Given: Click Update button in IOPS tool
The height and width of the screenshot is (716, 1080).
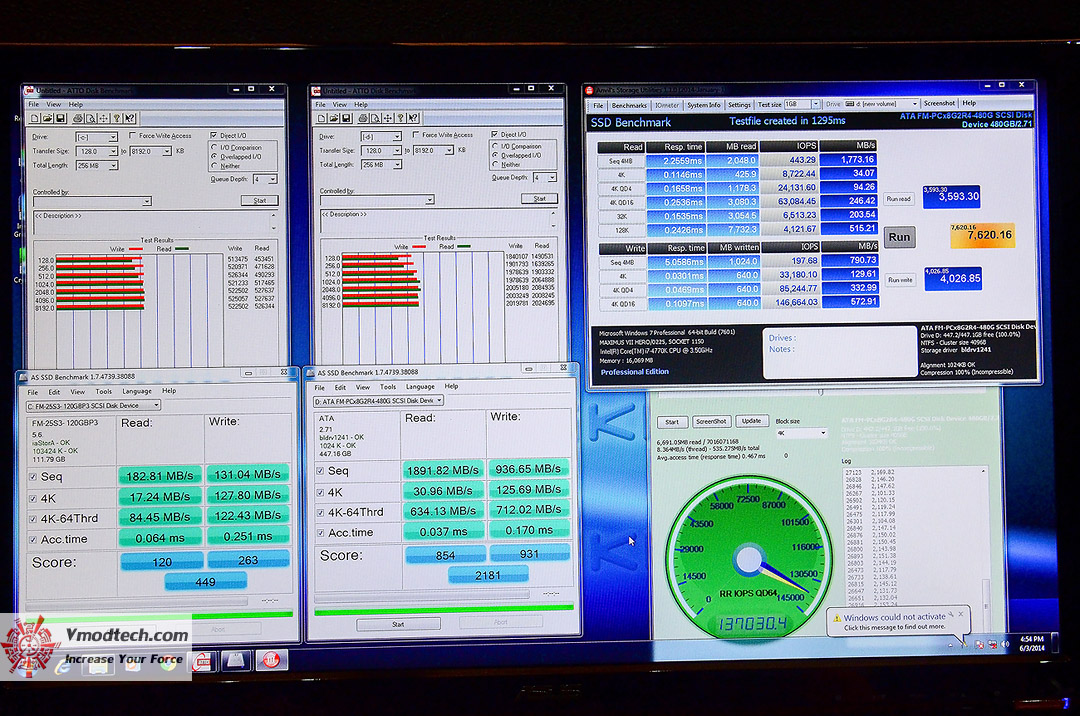Looking at the screenshot, I should 751,421.
